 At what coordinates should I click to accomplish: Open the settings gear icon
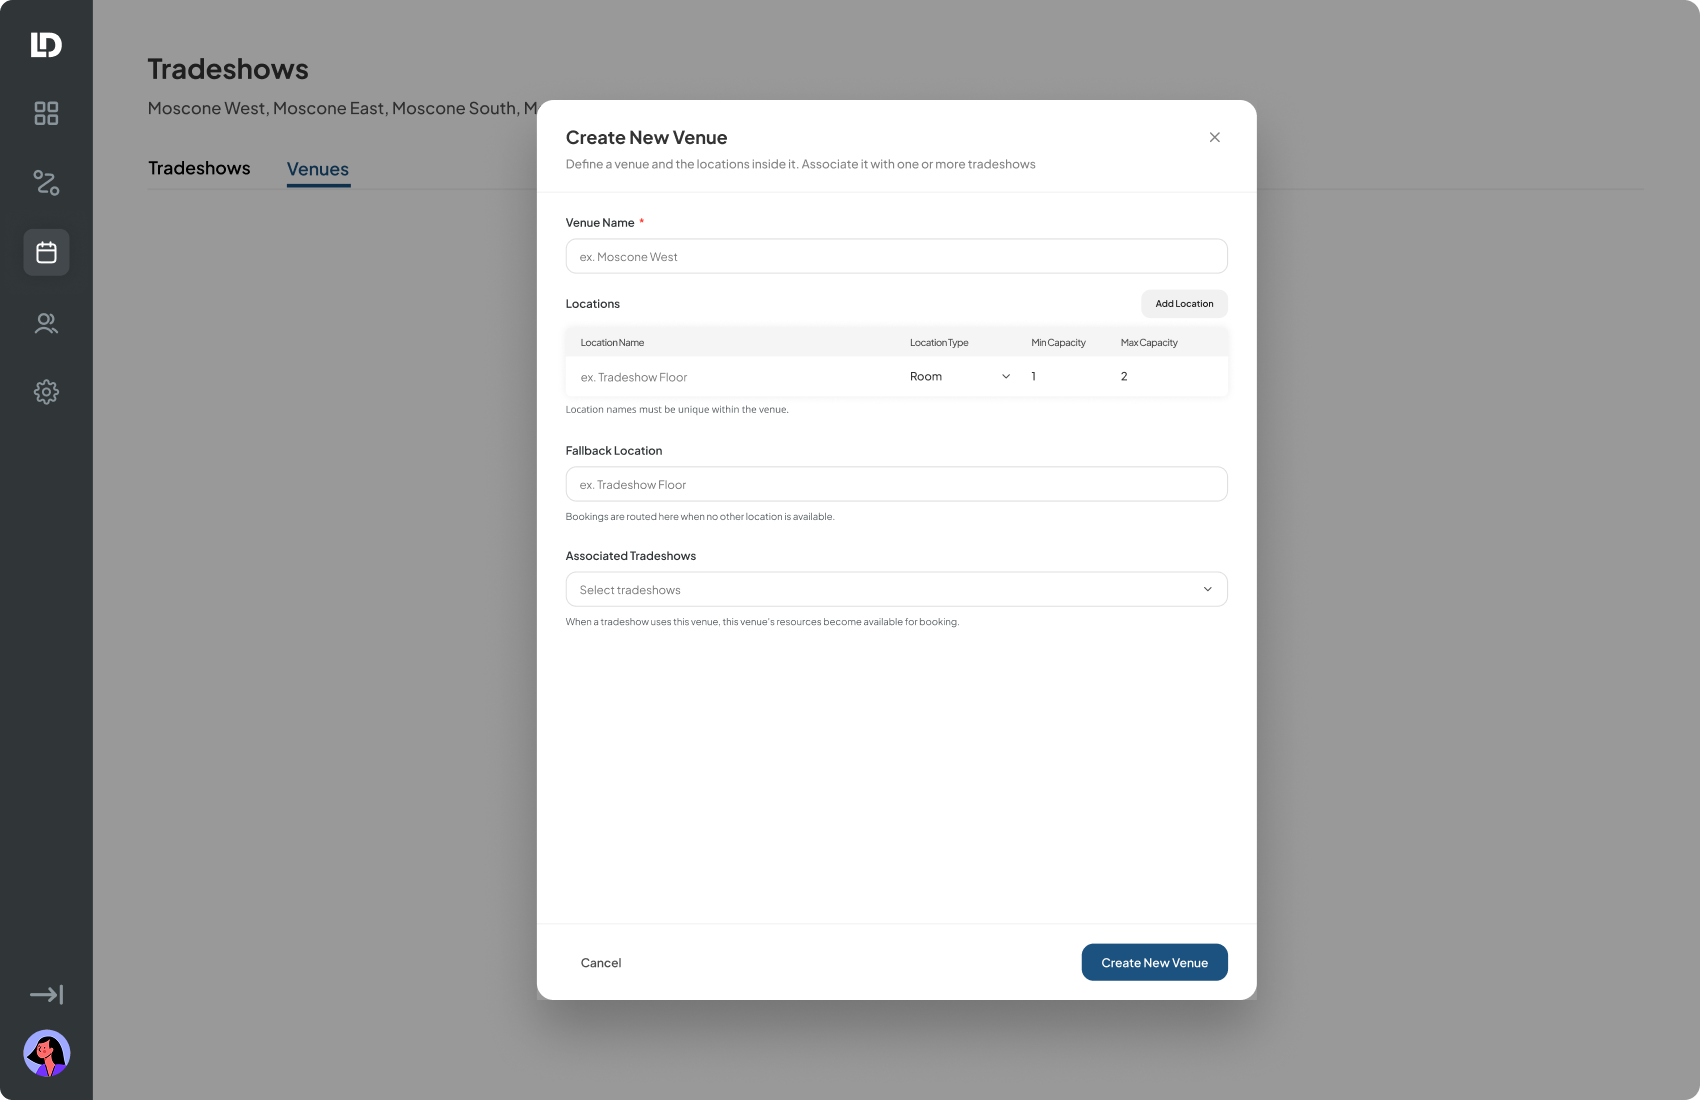coord(46,392)
